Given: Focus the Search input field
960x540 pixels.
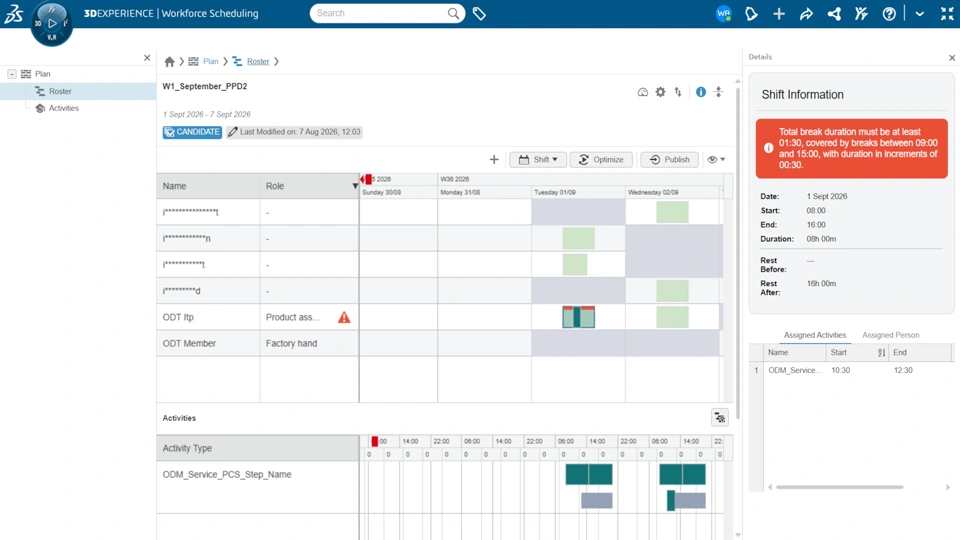Looking at the screenshot, I should (x=380, y=13).
